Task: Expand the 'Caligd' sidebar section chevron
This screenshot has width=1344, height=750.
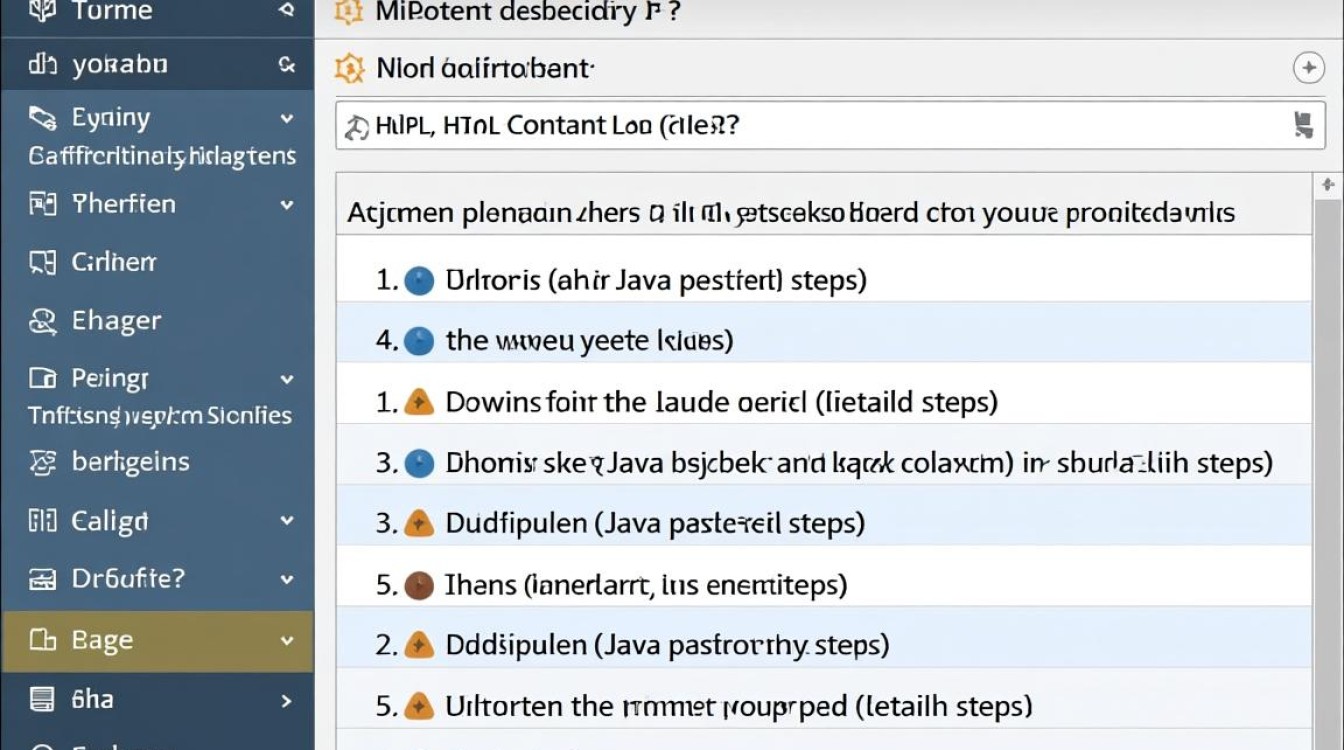Action: pos(287,521)
